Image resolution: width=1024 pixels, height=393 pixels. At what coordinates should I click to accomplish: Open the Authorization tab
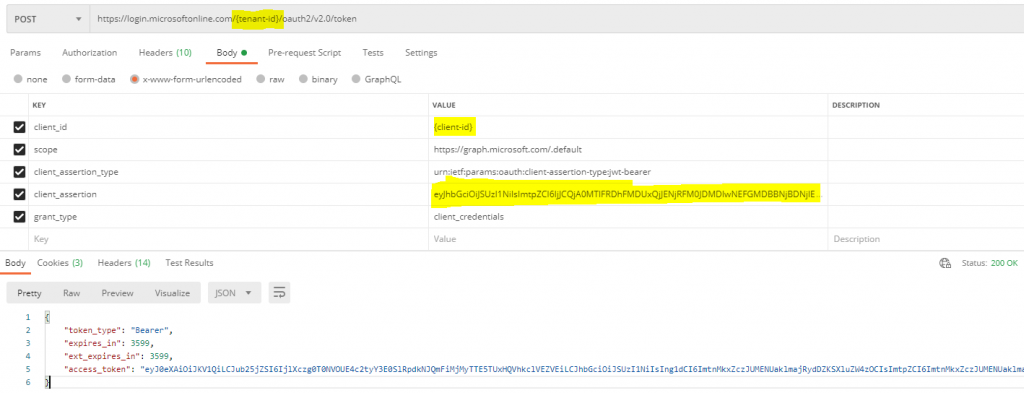tap(89, 53)
